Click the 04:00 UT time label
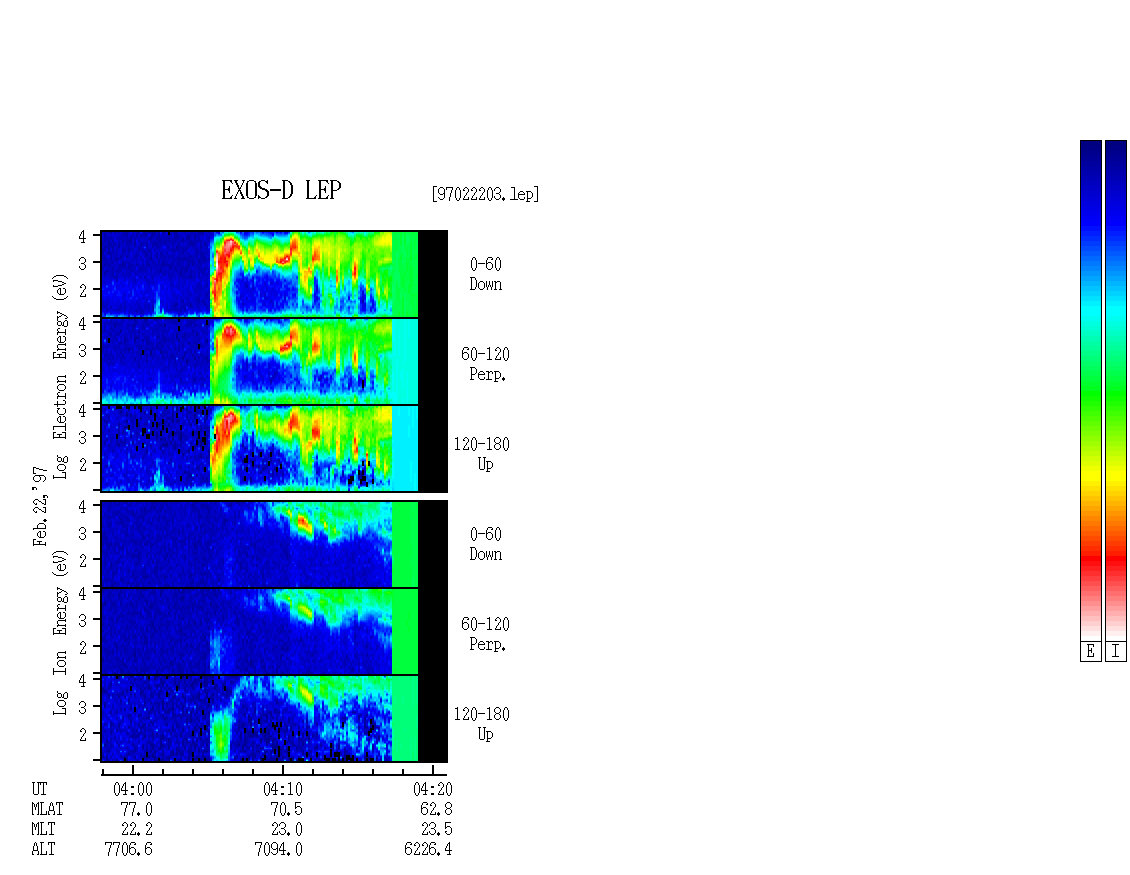 [133, 789]
